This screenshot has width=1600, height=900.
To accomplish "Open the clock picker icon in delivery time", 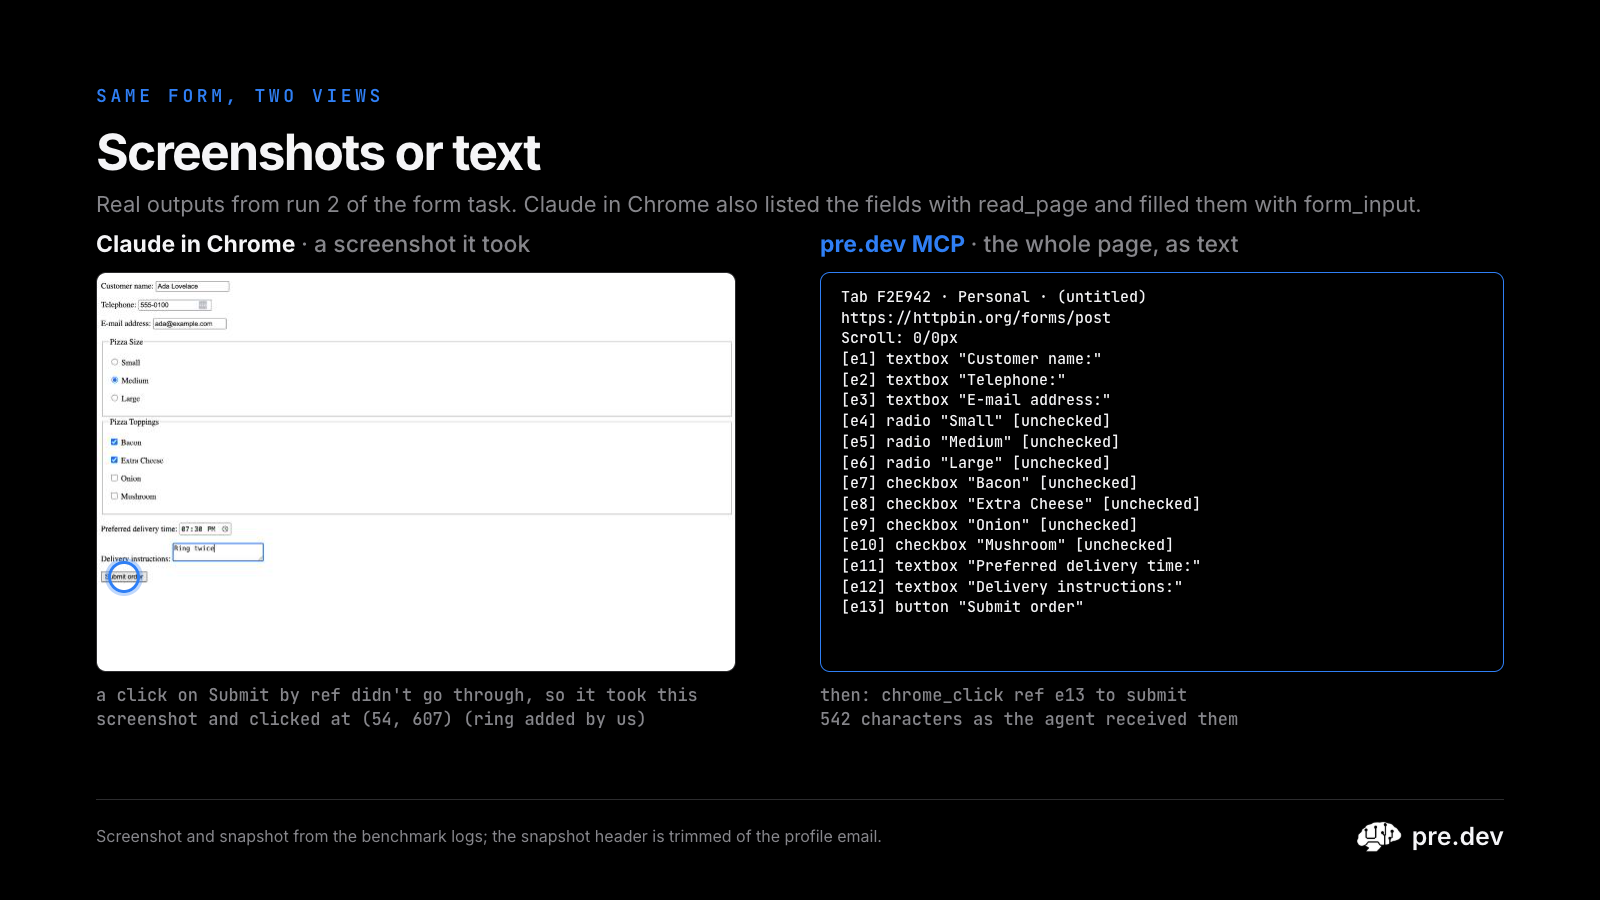I will 226,529.
